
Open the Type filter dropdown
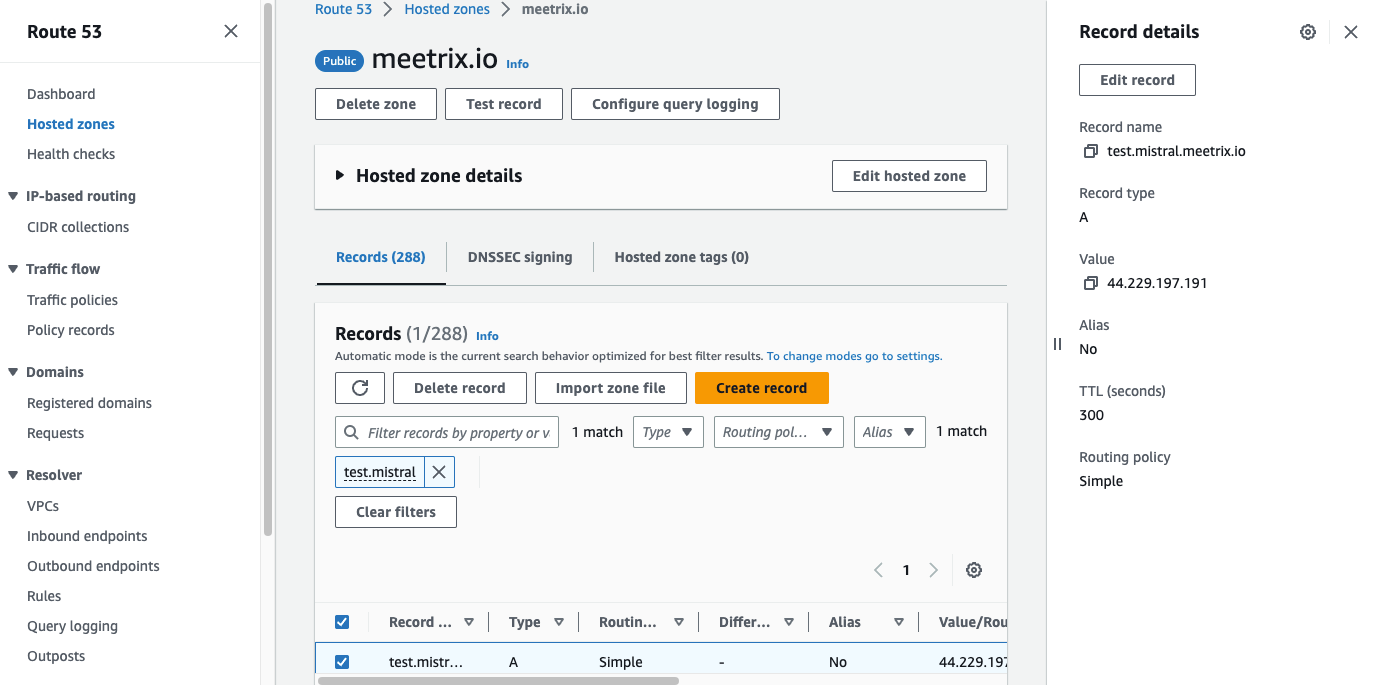(668, 432)
